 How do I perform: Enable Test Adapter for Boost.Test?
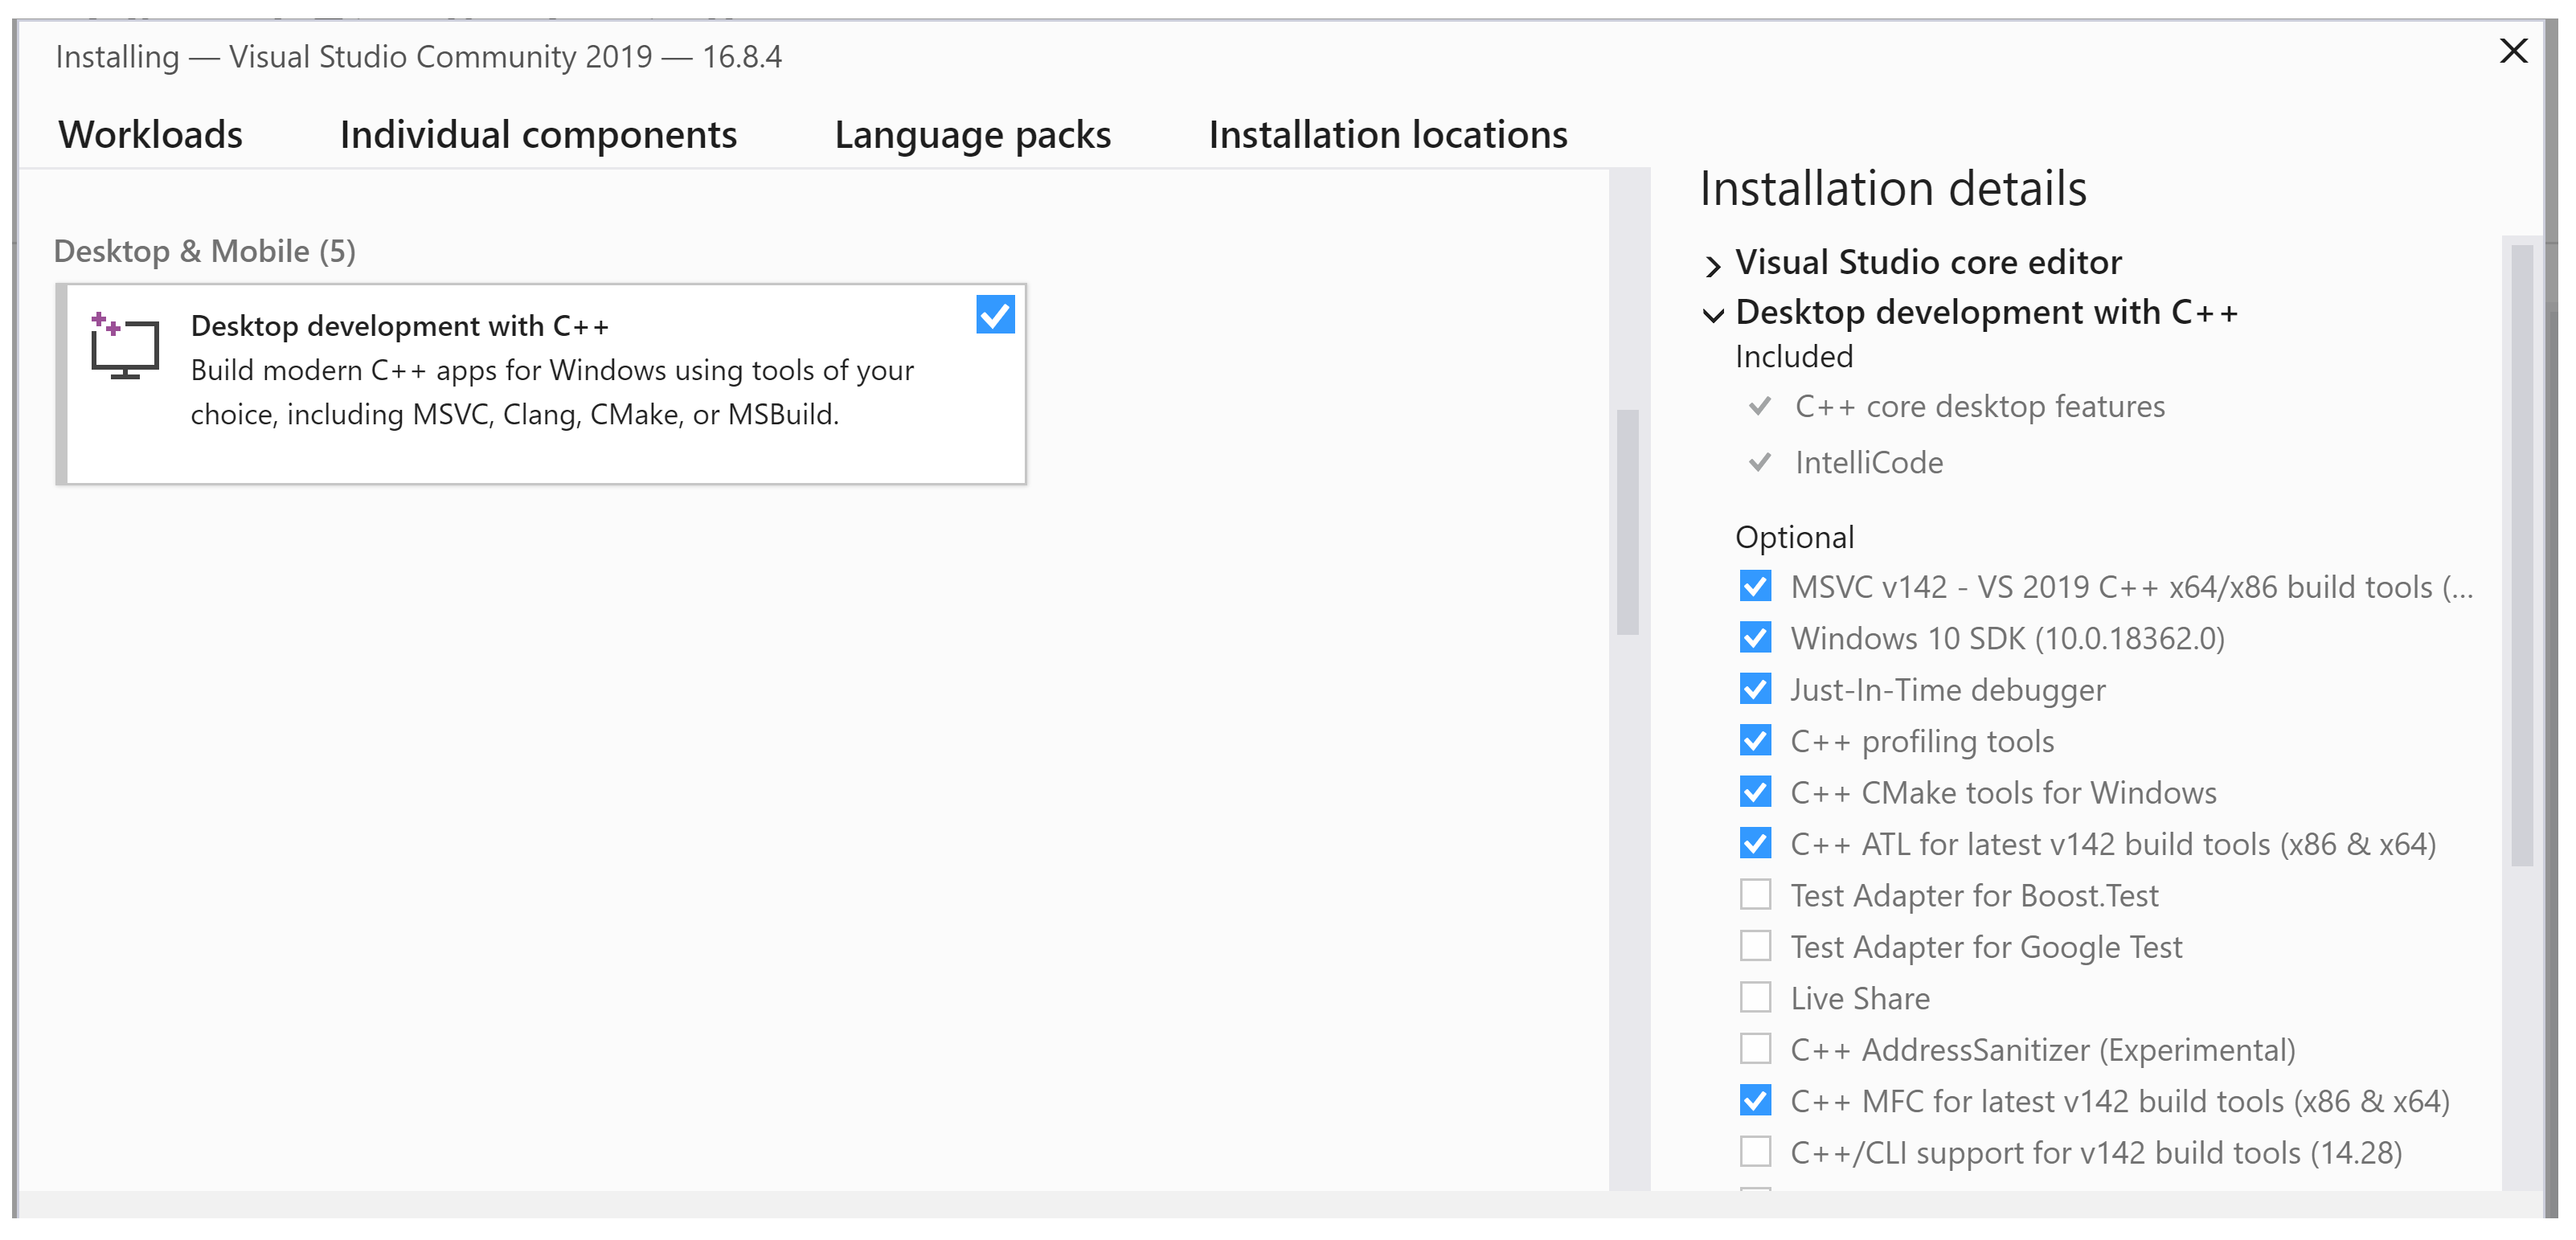tap(1755, 895)
